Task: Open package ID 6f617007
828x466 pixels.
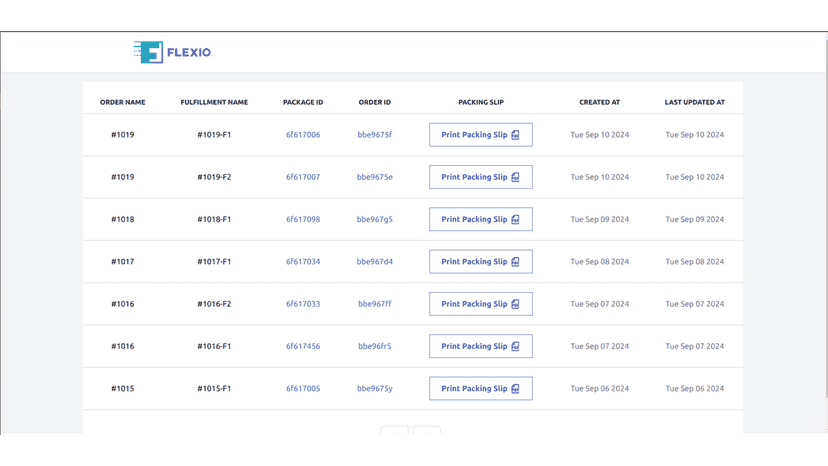Action: (x=303, y=177)
